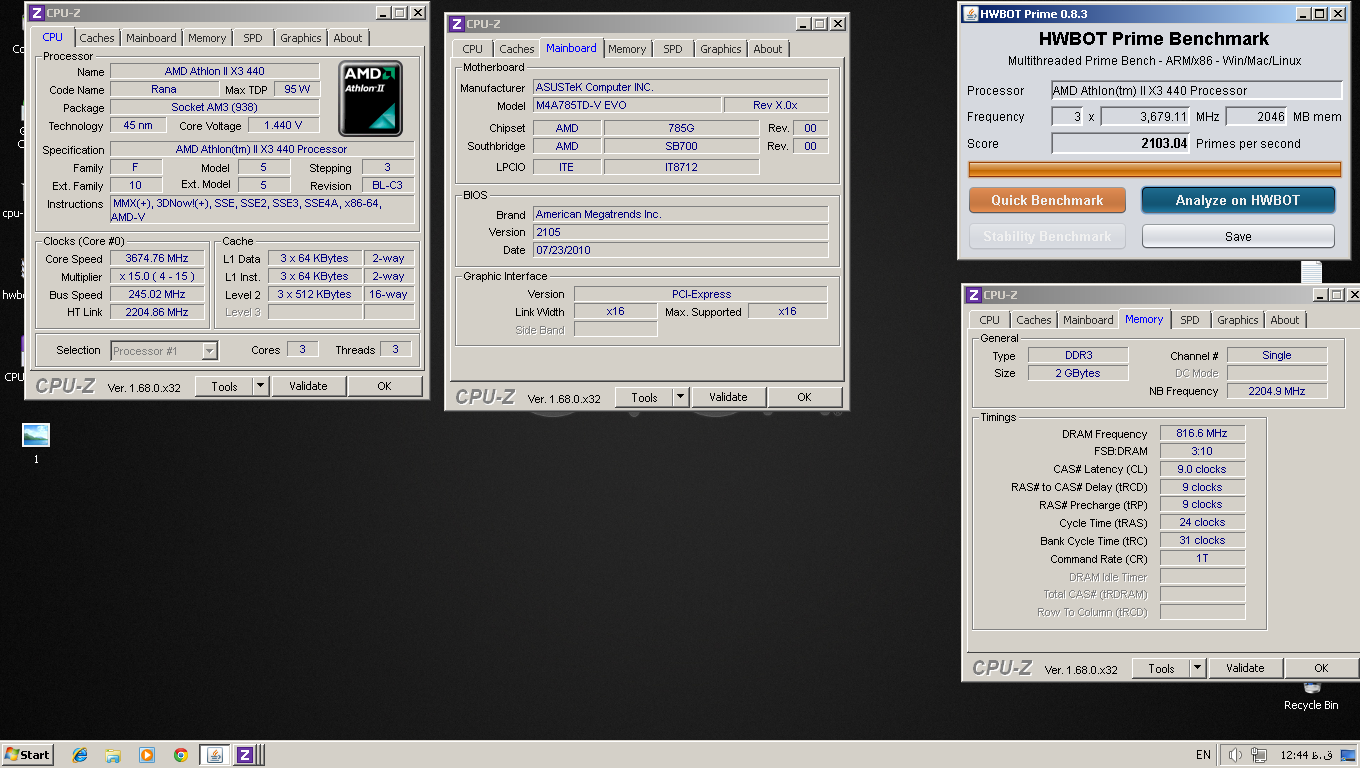This screenshot has height=768, width=1360.
Task: Click Package value Socket AM3 (938)
Action: click(215, 107)
